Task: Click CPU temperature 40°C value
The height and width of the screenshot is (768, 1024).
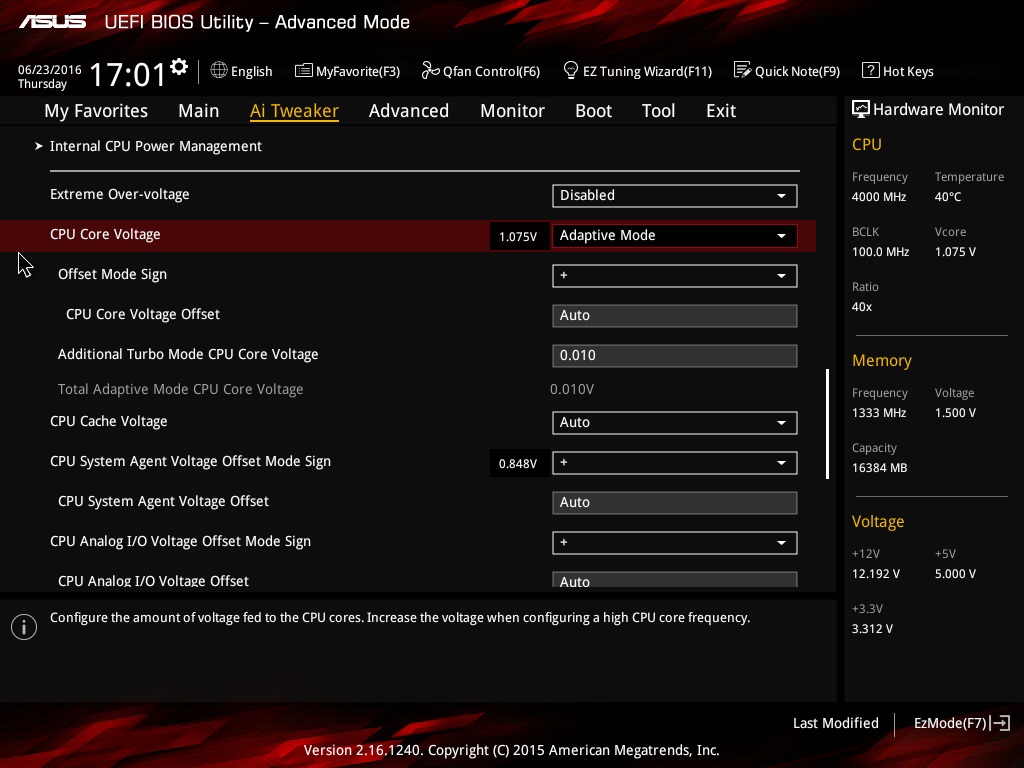Action: coord(948,197)
